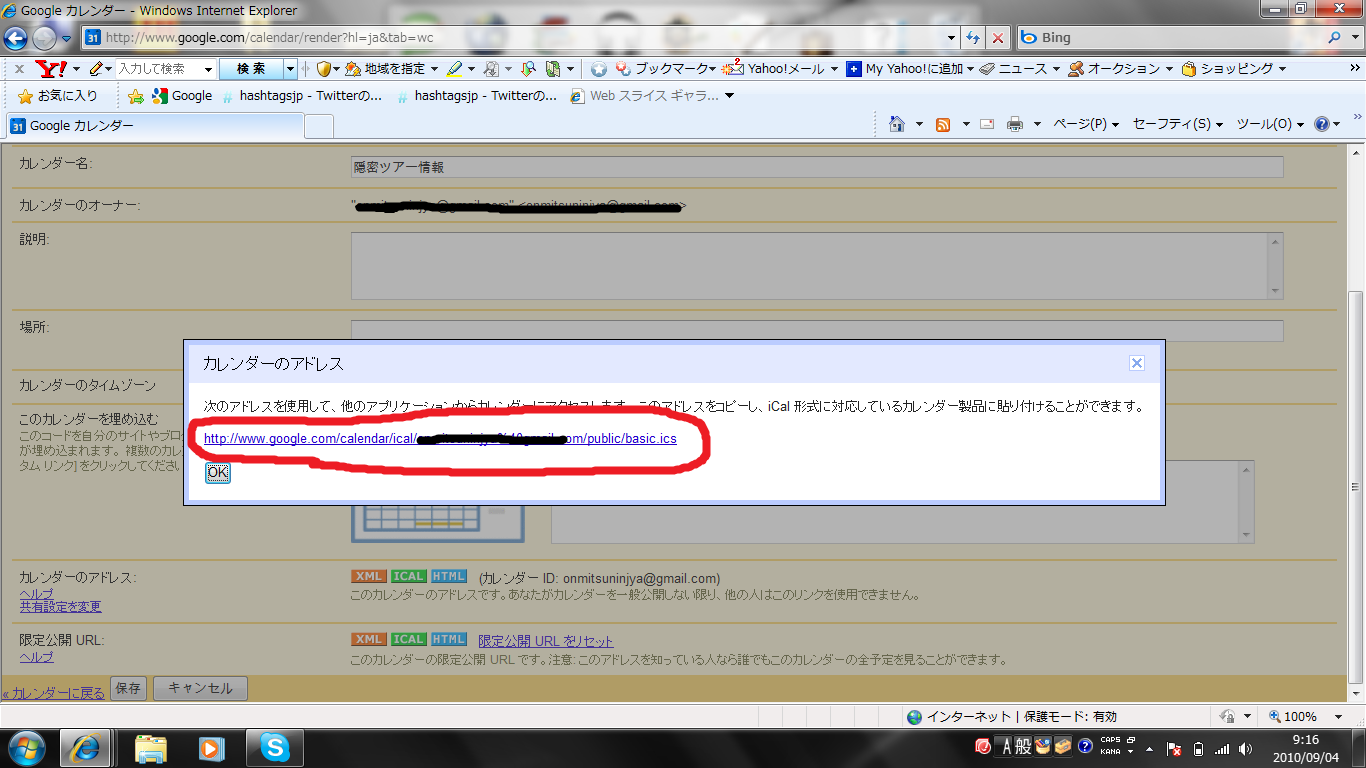Select the Google カレンダー tab
Screen dimensions: 1366x768
point(154,126)
